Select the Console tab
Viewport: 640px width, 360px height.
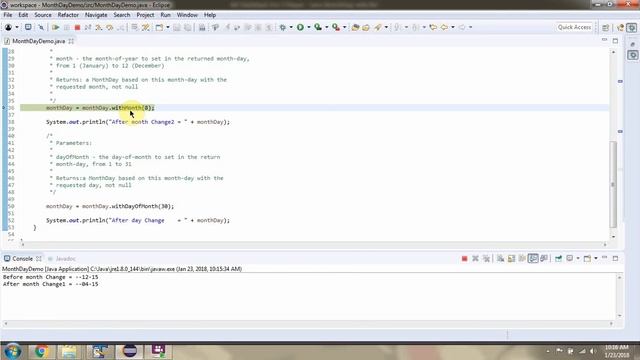(x=22, y=259)
